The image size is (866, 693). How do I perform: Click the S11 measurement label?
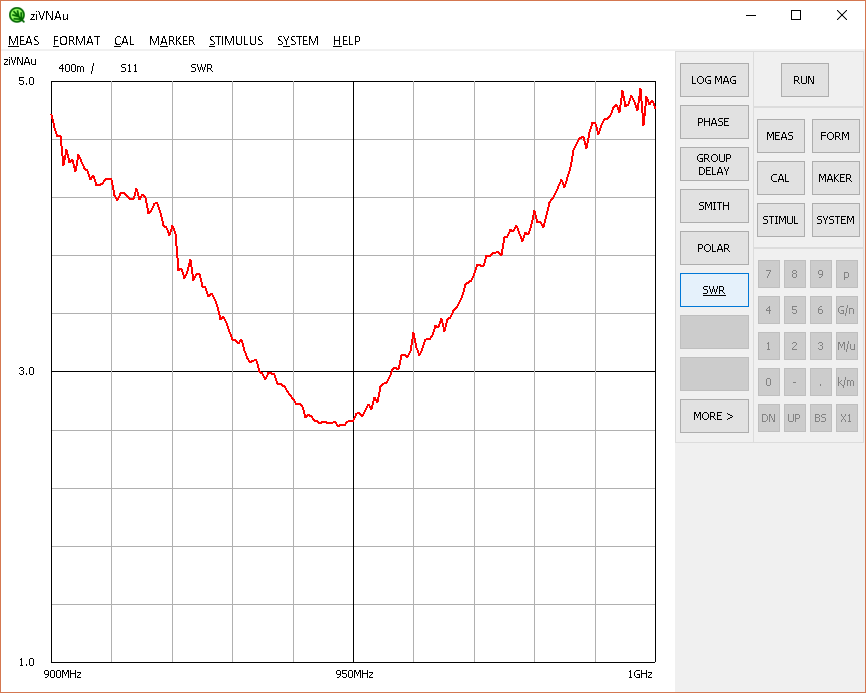[129, 68]
